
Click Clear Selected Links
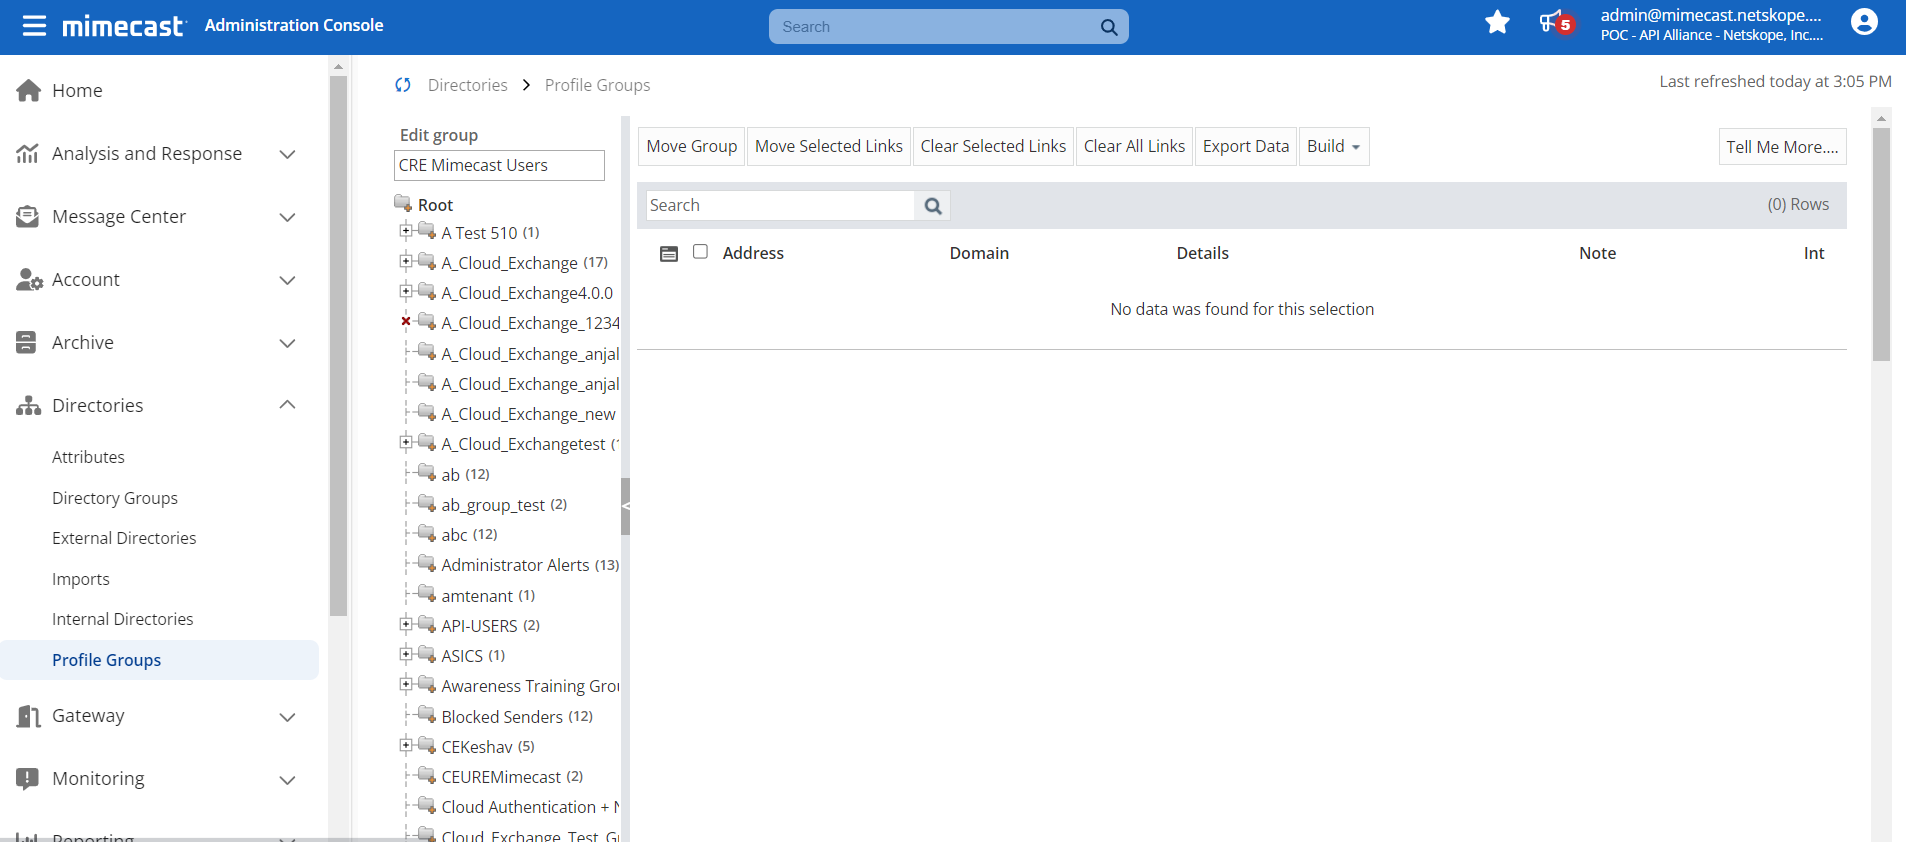coord(993,146)
